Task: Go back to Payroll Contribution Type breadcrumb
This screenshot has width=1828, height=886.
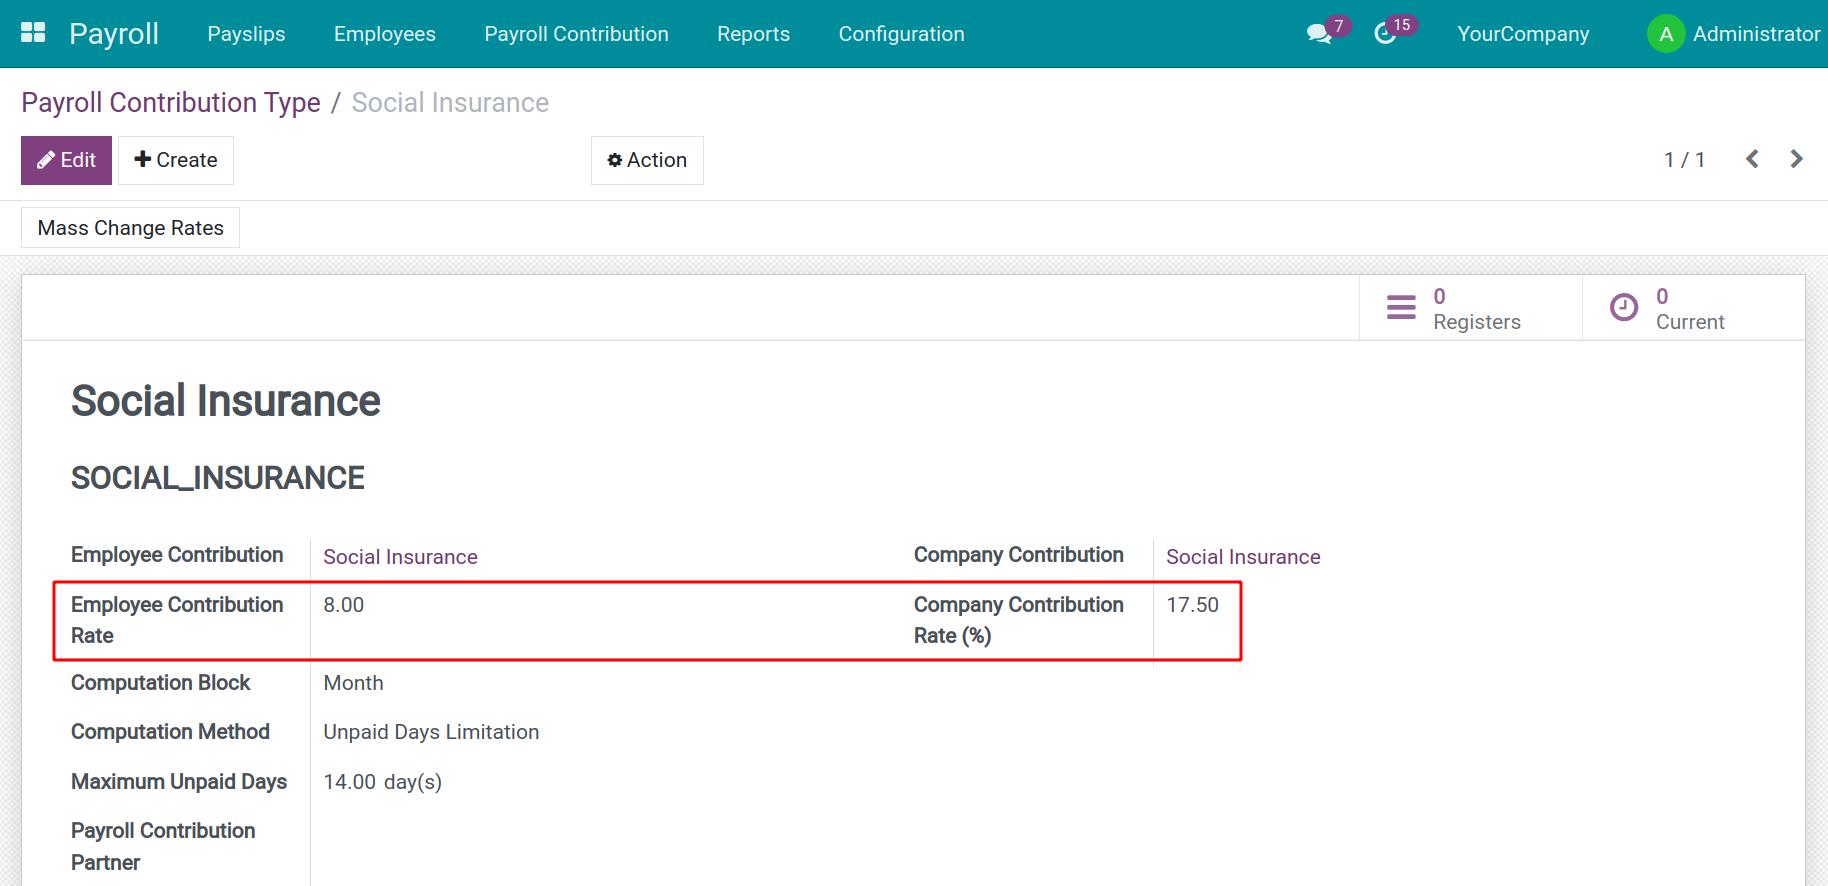Action: [171, 103]
